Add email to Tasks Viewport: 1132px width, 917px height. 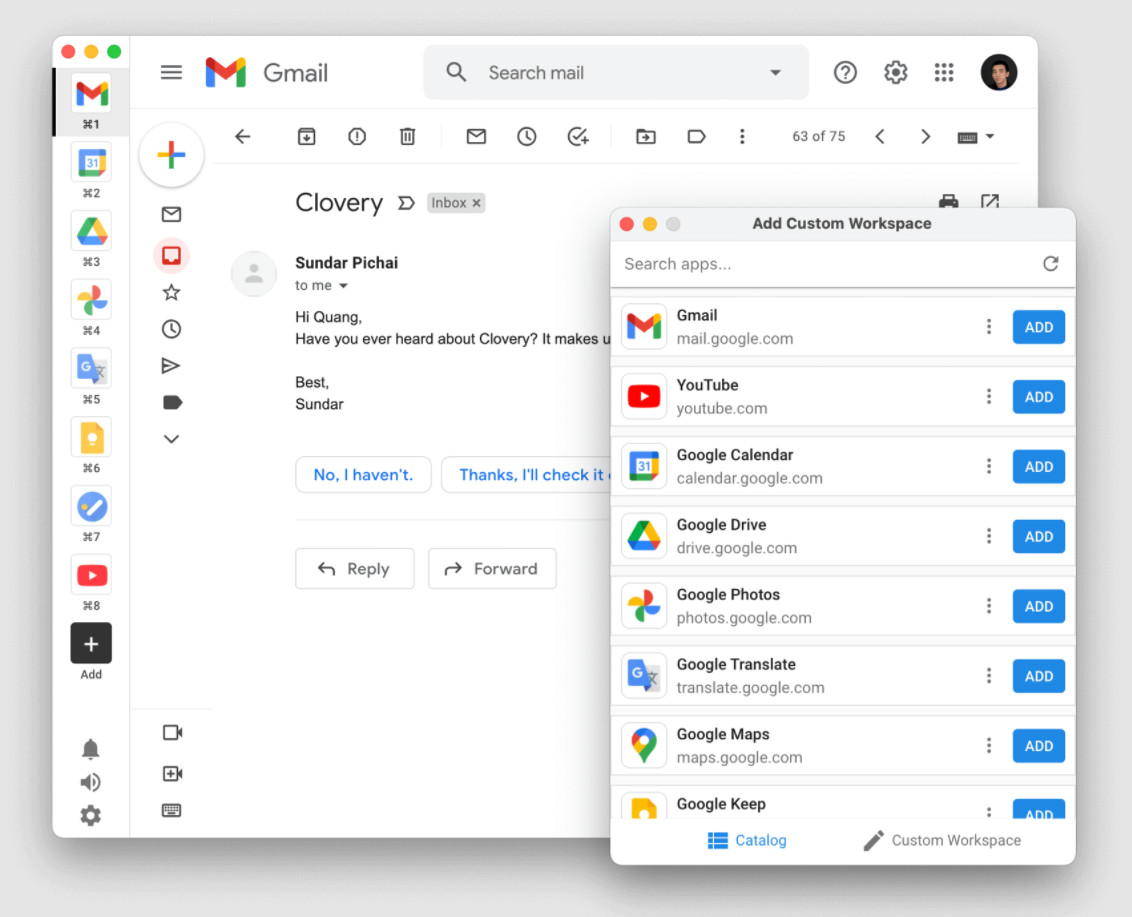[x=578, y=136]
